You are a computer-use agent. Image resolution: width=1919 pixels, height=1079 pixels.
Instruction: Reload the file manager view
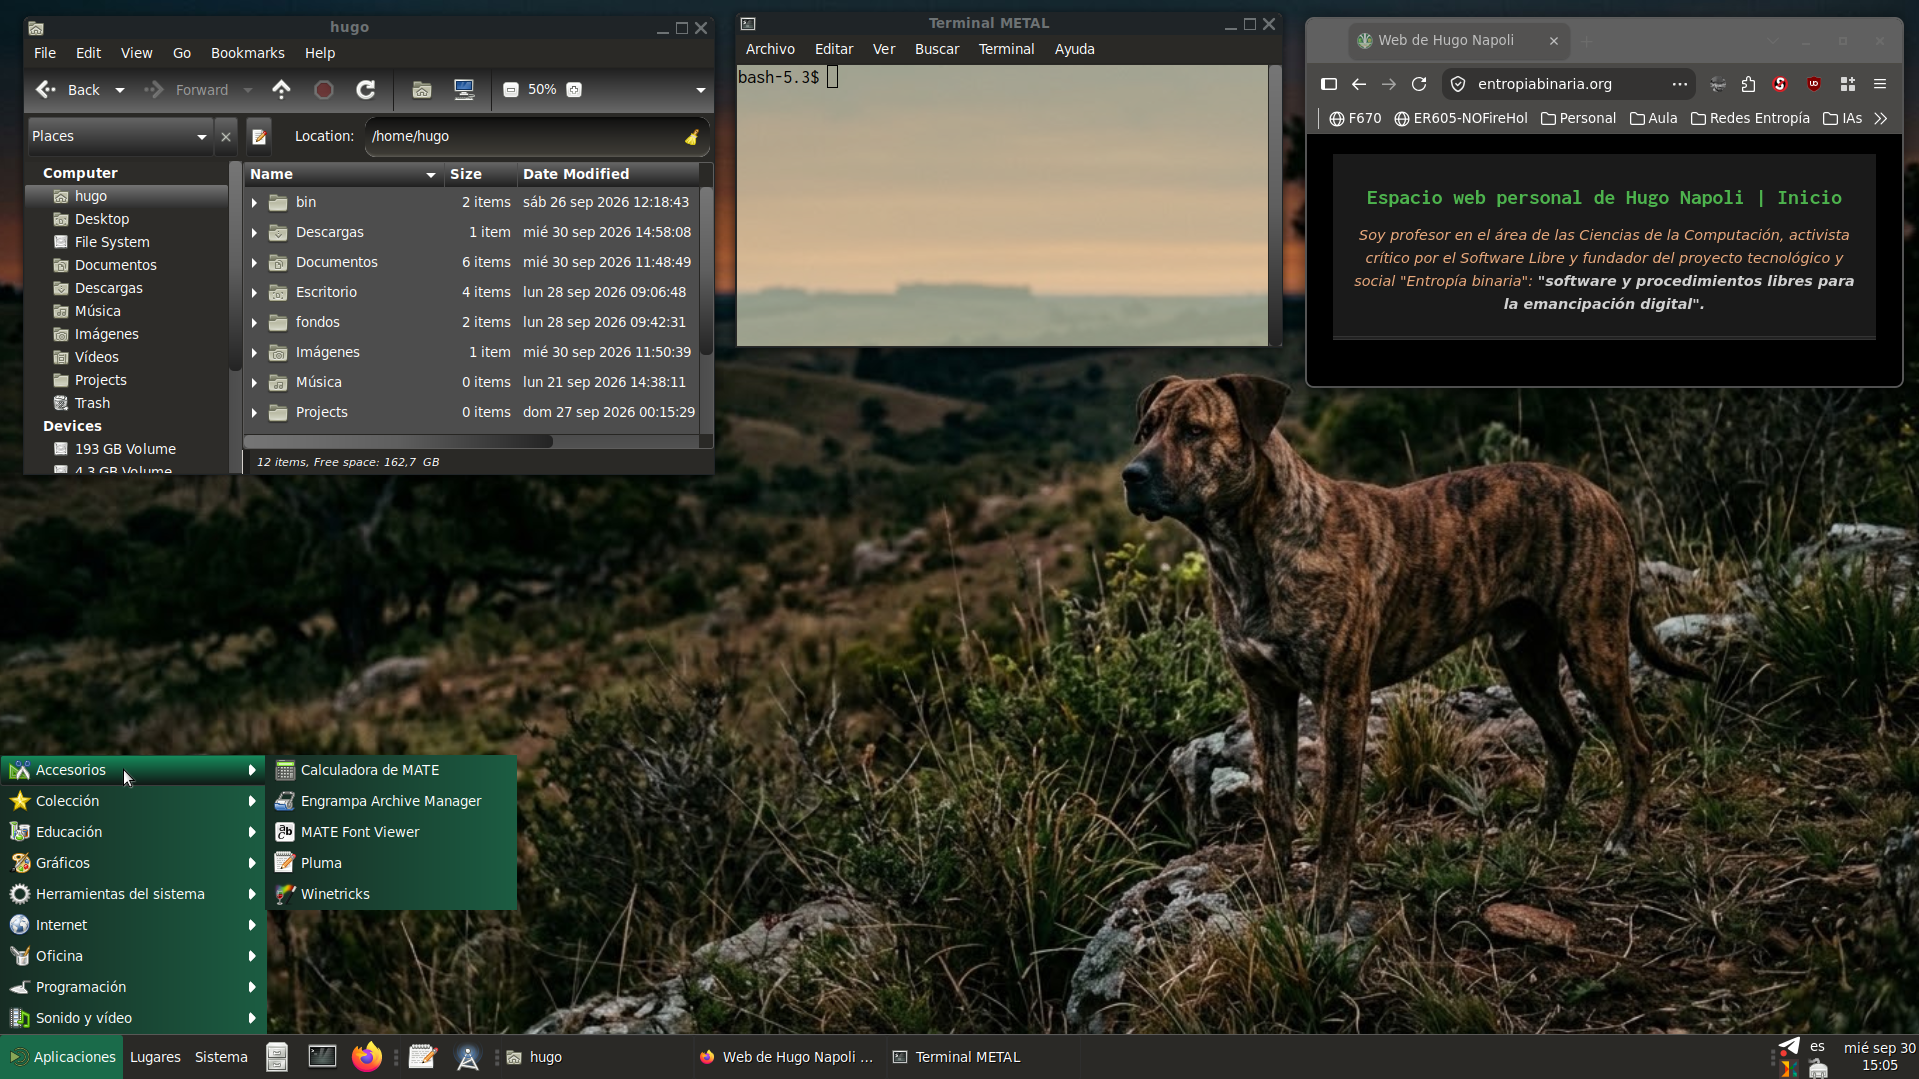(x=366, y=90)
